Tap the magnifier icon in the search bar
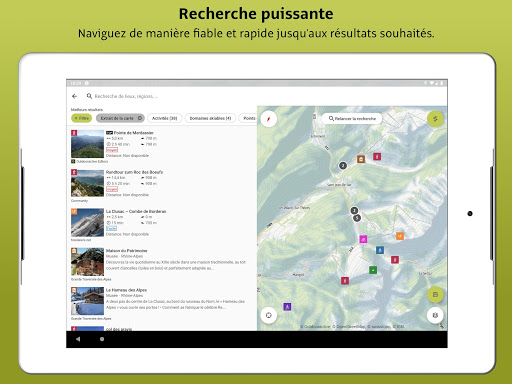Screen dimensions: 512x384 tap(89, 96)
